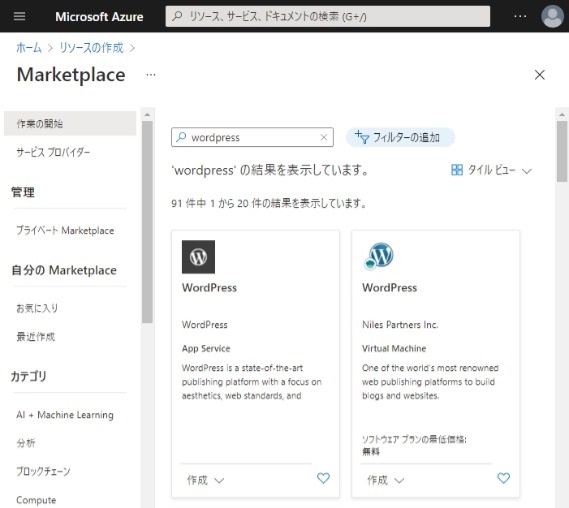
Task: Open the hamburger portal menu
Action: (x=19, y=16)
